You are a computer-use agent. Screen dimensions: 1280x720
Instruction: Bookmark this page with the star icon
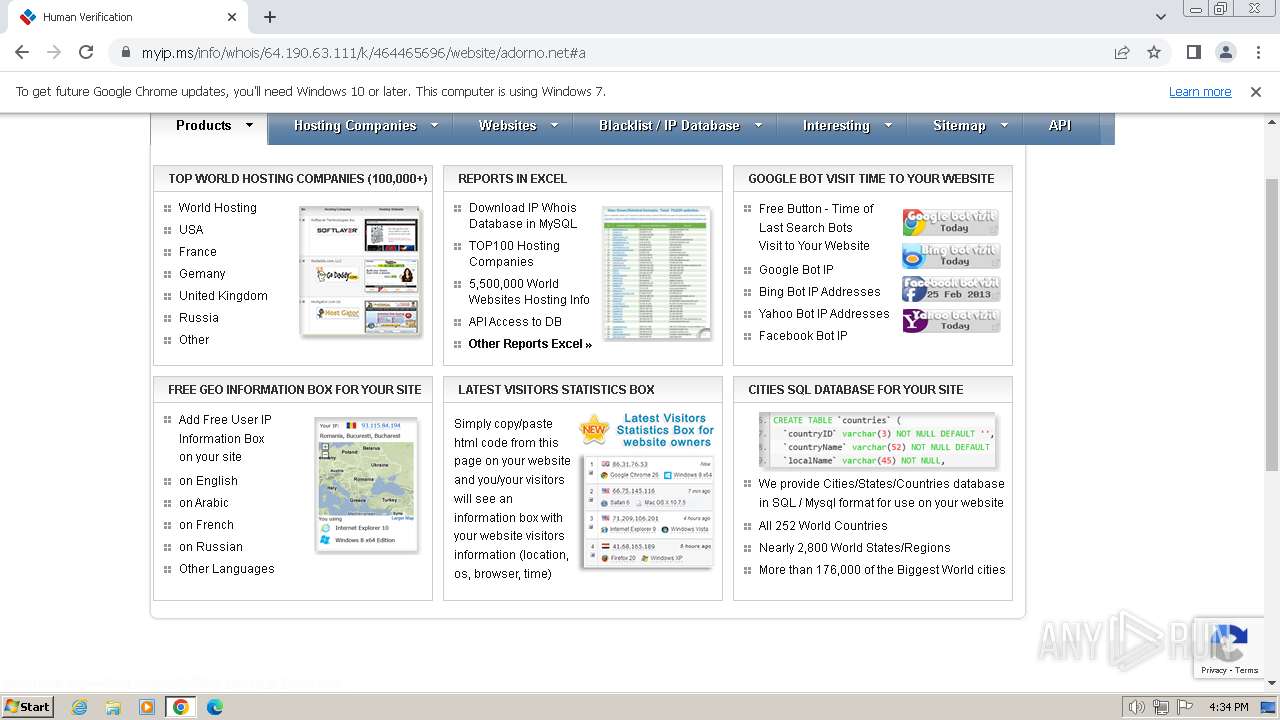[1154, 52]
